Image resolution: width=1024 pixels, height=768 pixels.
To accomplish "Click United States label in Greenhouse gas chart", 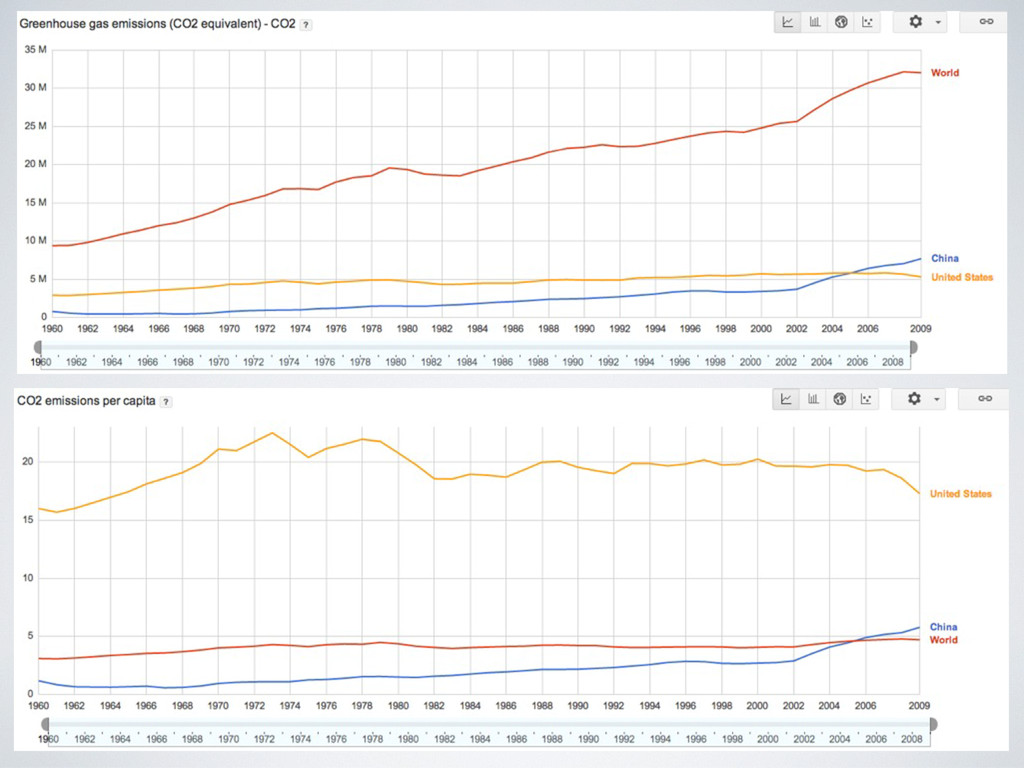I will pos(962,277).
